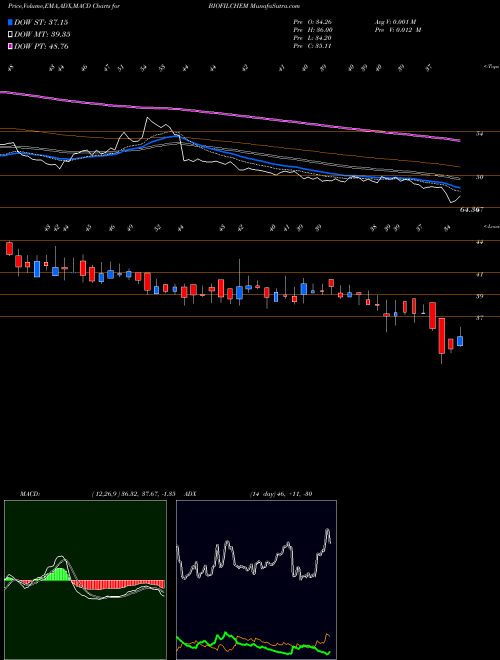Viewport: 500px width, 660px height.
Task: Open the dark blue ADX indicator chart panel
Action: [x=256, y=580]
